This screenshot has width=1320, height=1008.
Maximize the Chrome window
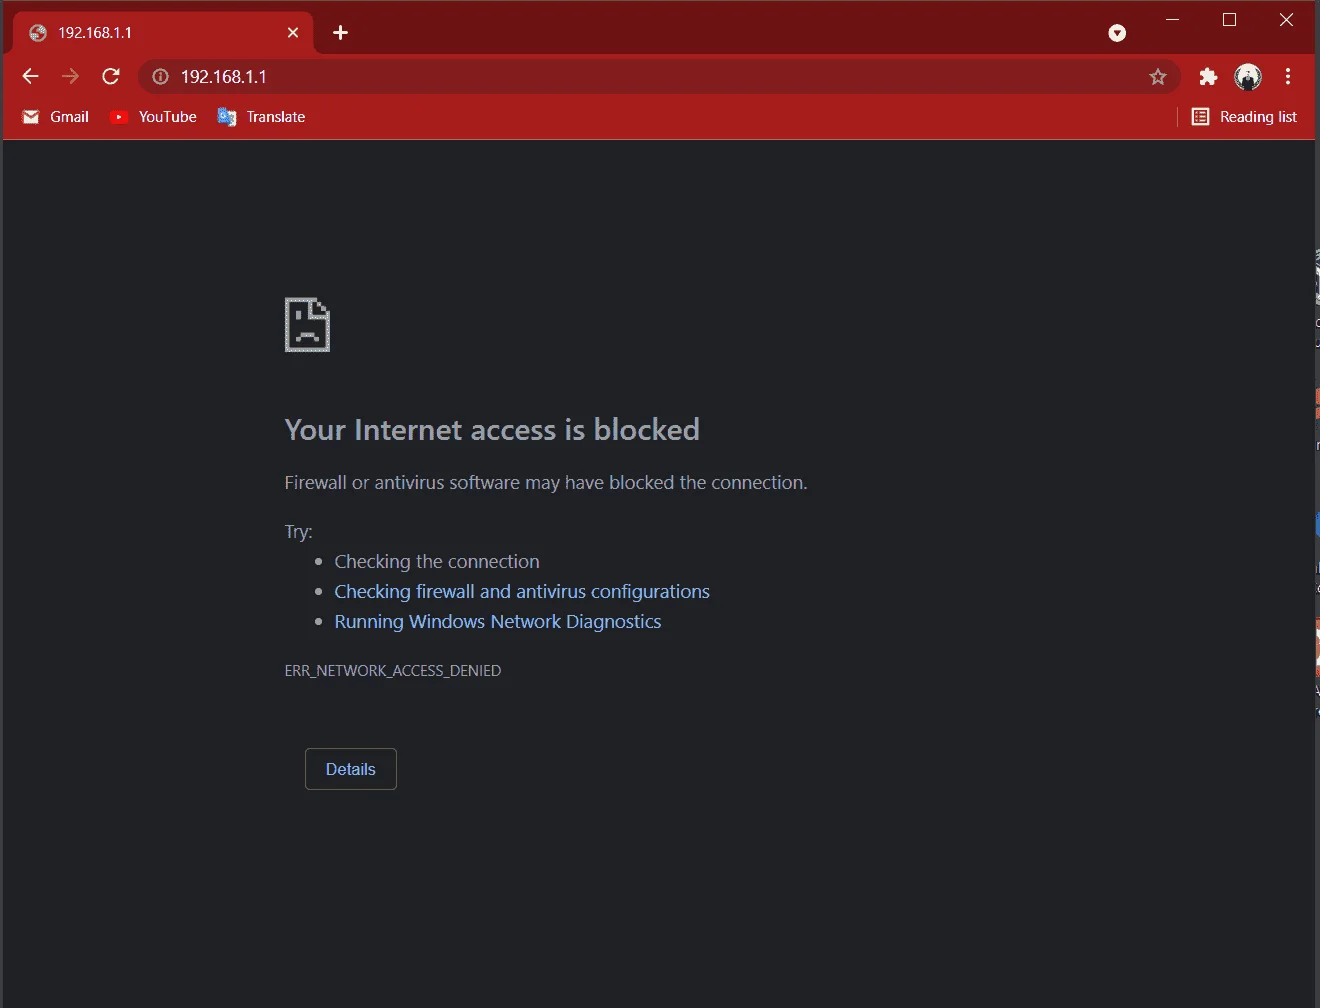coord(1230,20)
